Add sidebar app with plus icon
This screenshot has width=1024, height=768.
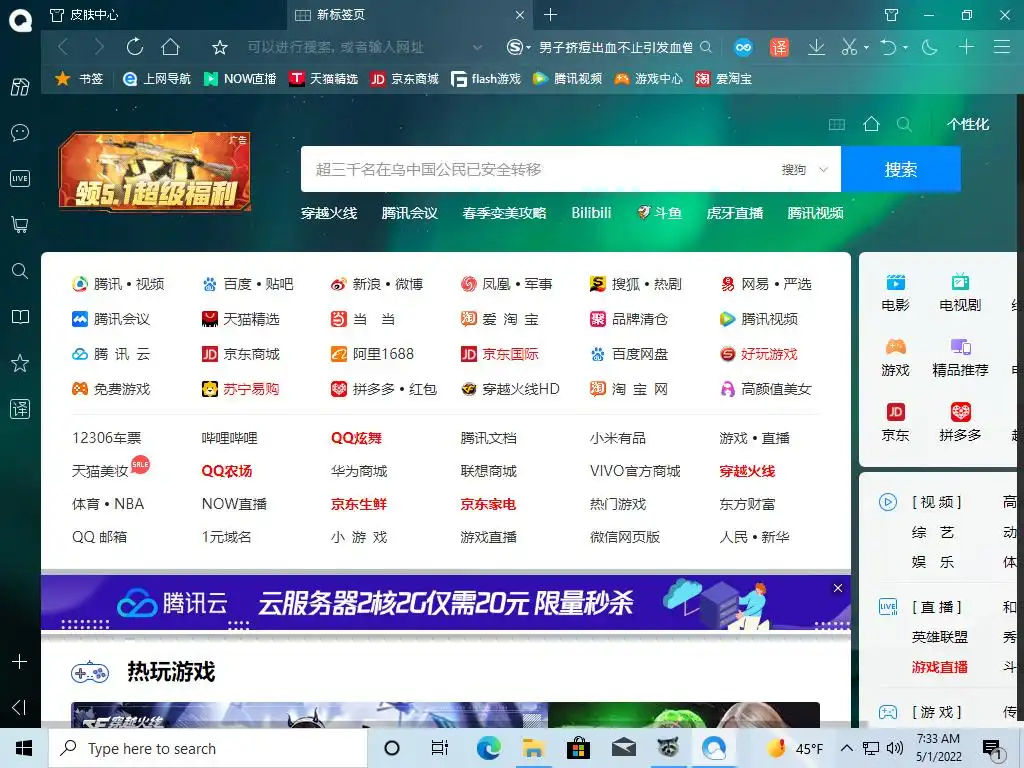click(20, 662)
